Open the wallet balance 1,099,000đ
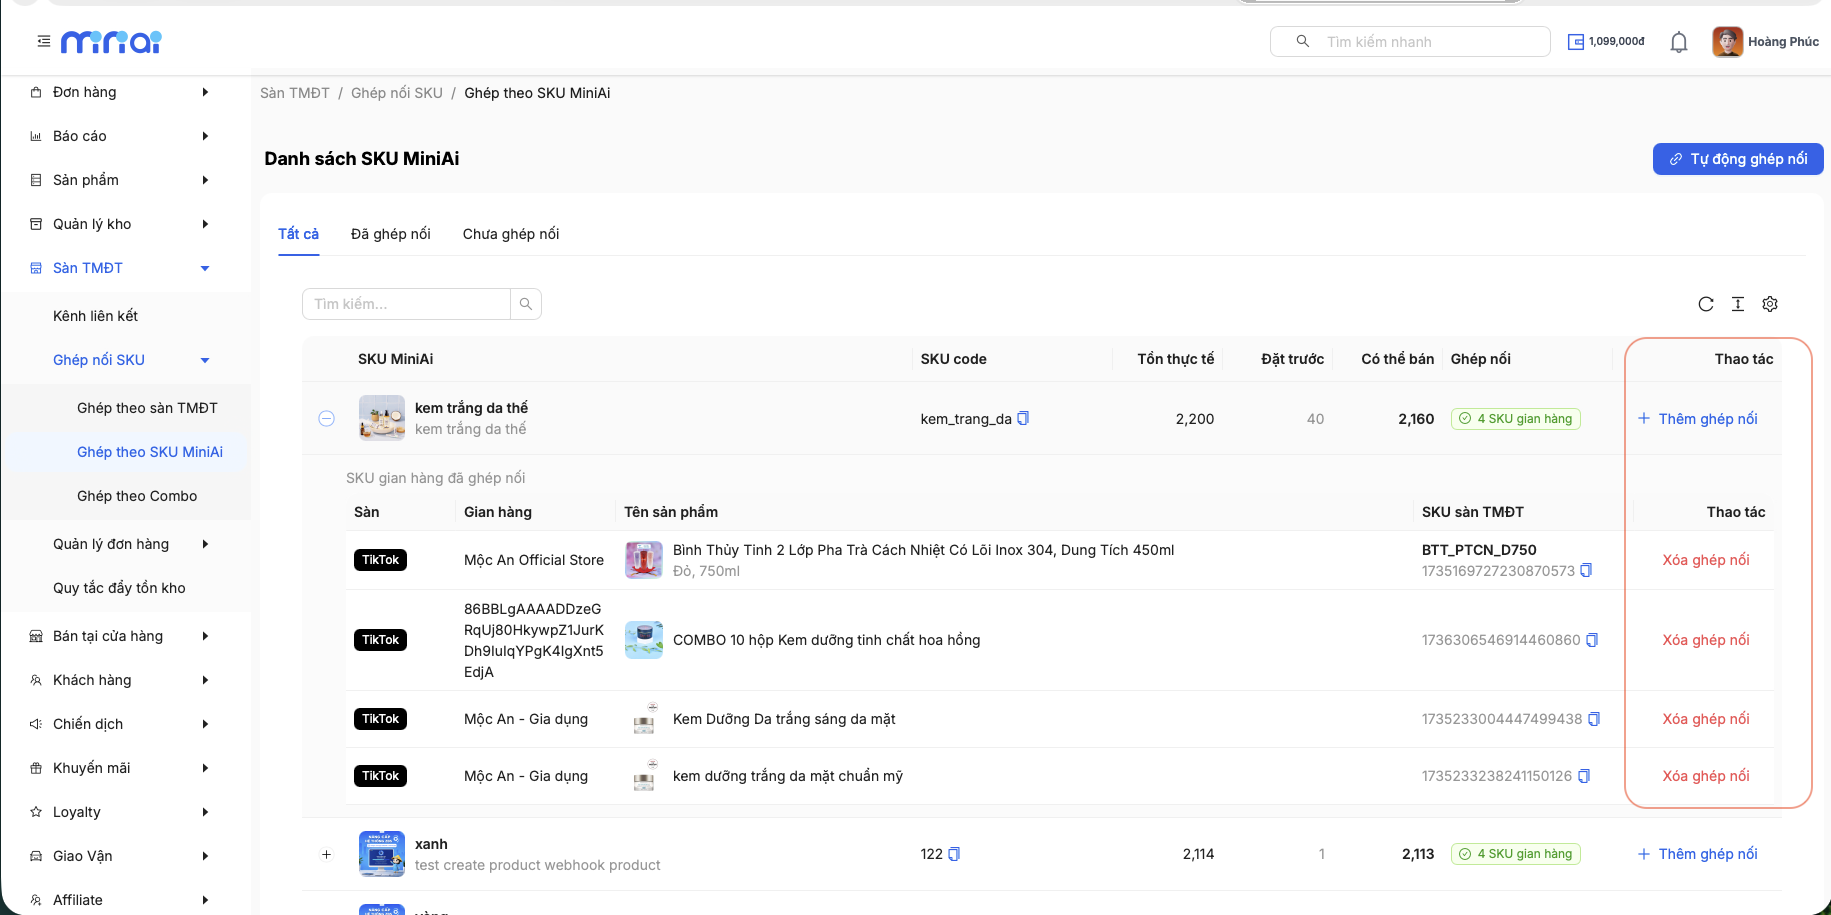Screen dimensions: 1831x915 click(x=1606, y=41)
